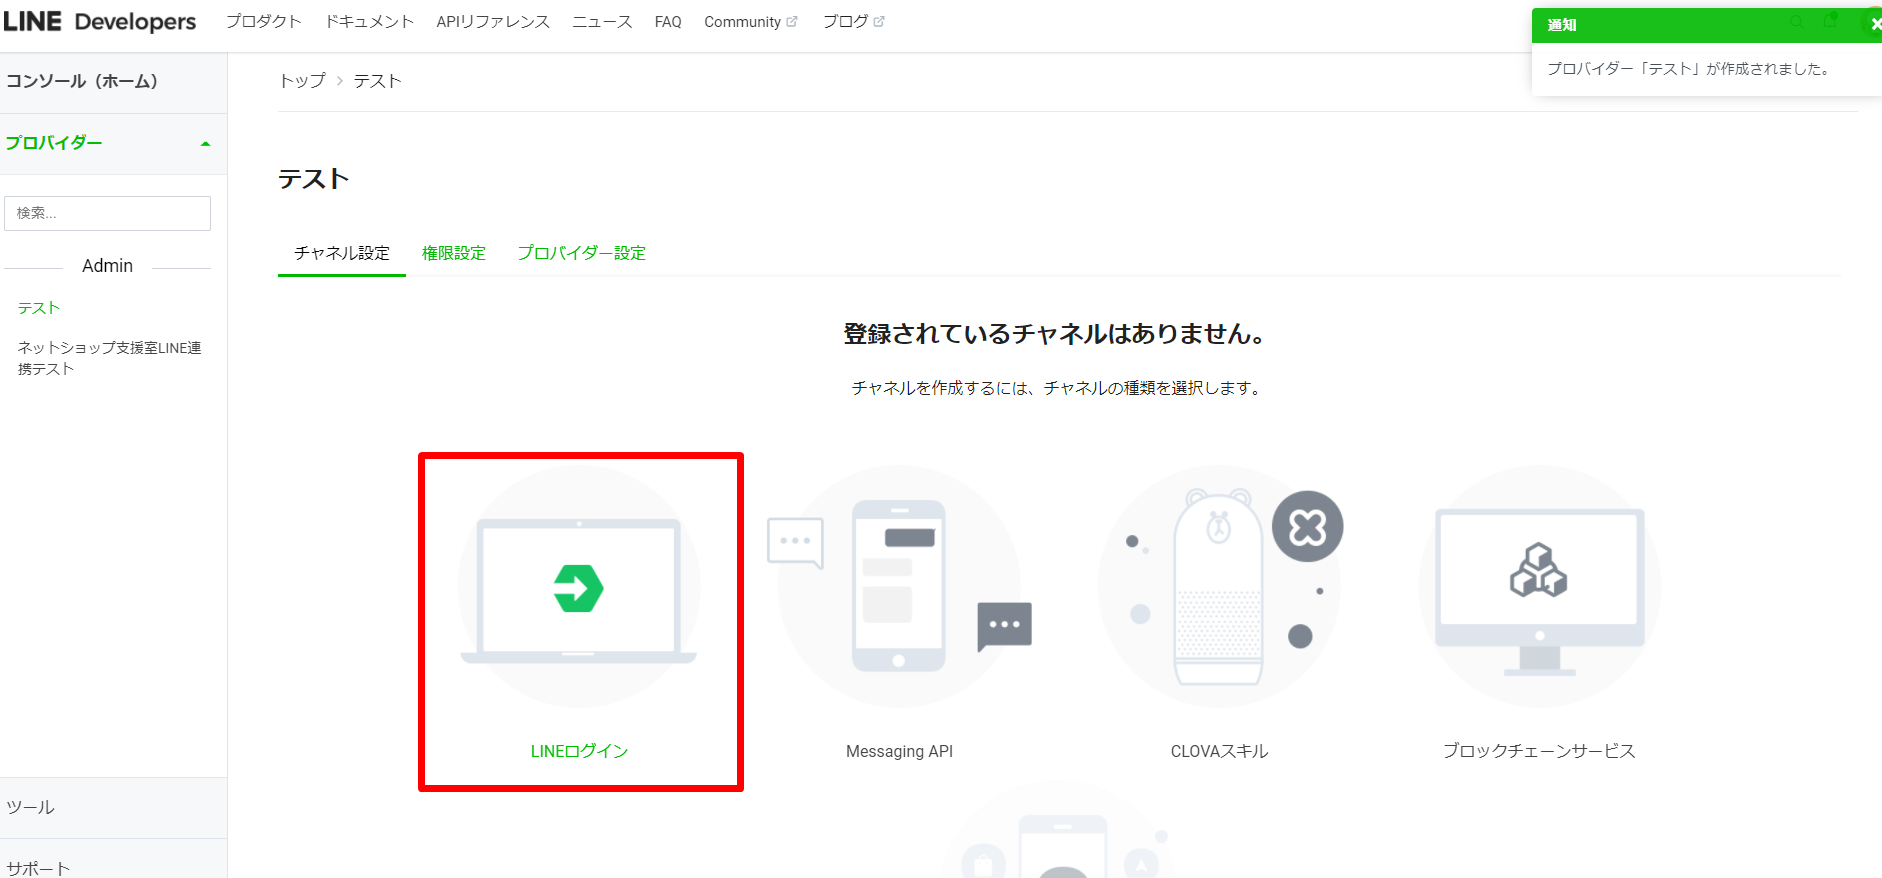Select the blockchain service monitor icon
The width and height of the screenshot is (1882, 878).
point(1540,587)
